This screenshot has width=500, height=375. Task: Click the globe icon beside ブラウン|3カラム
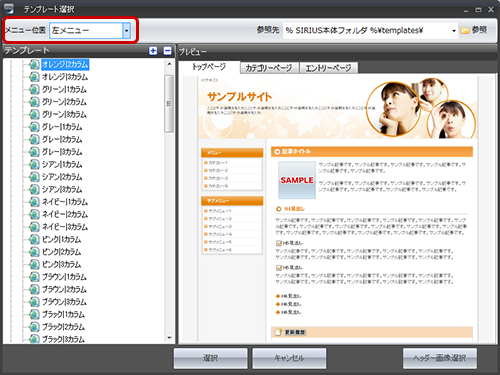point(34,302)
